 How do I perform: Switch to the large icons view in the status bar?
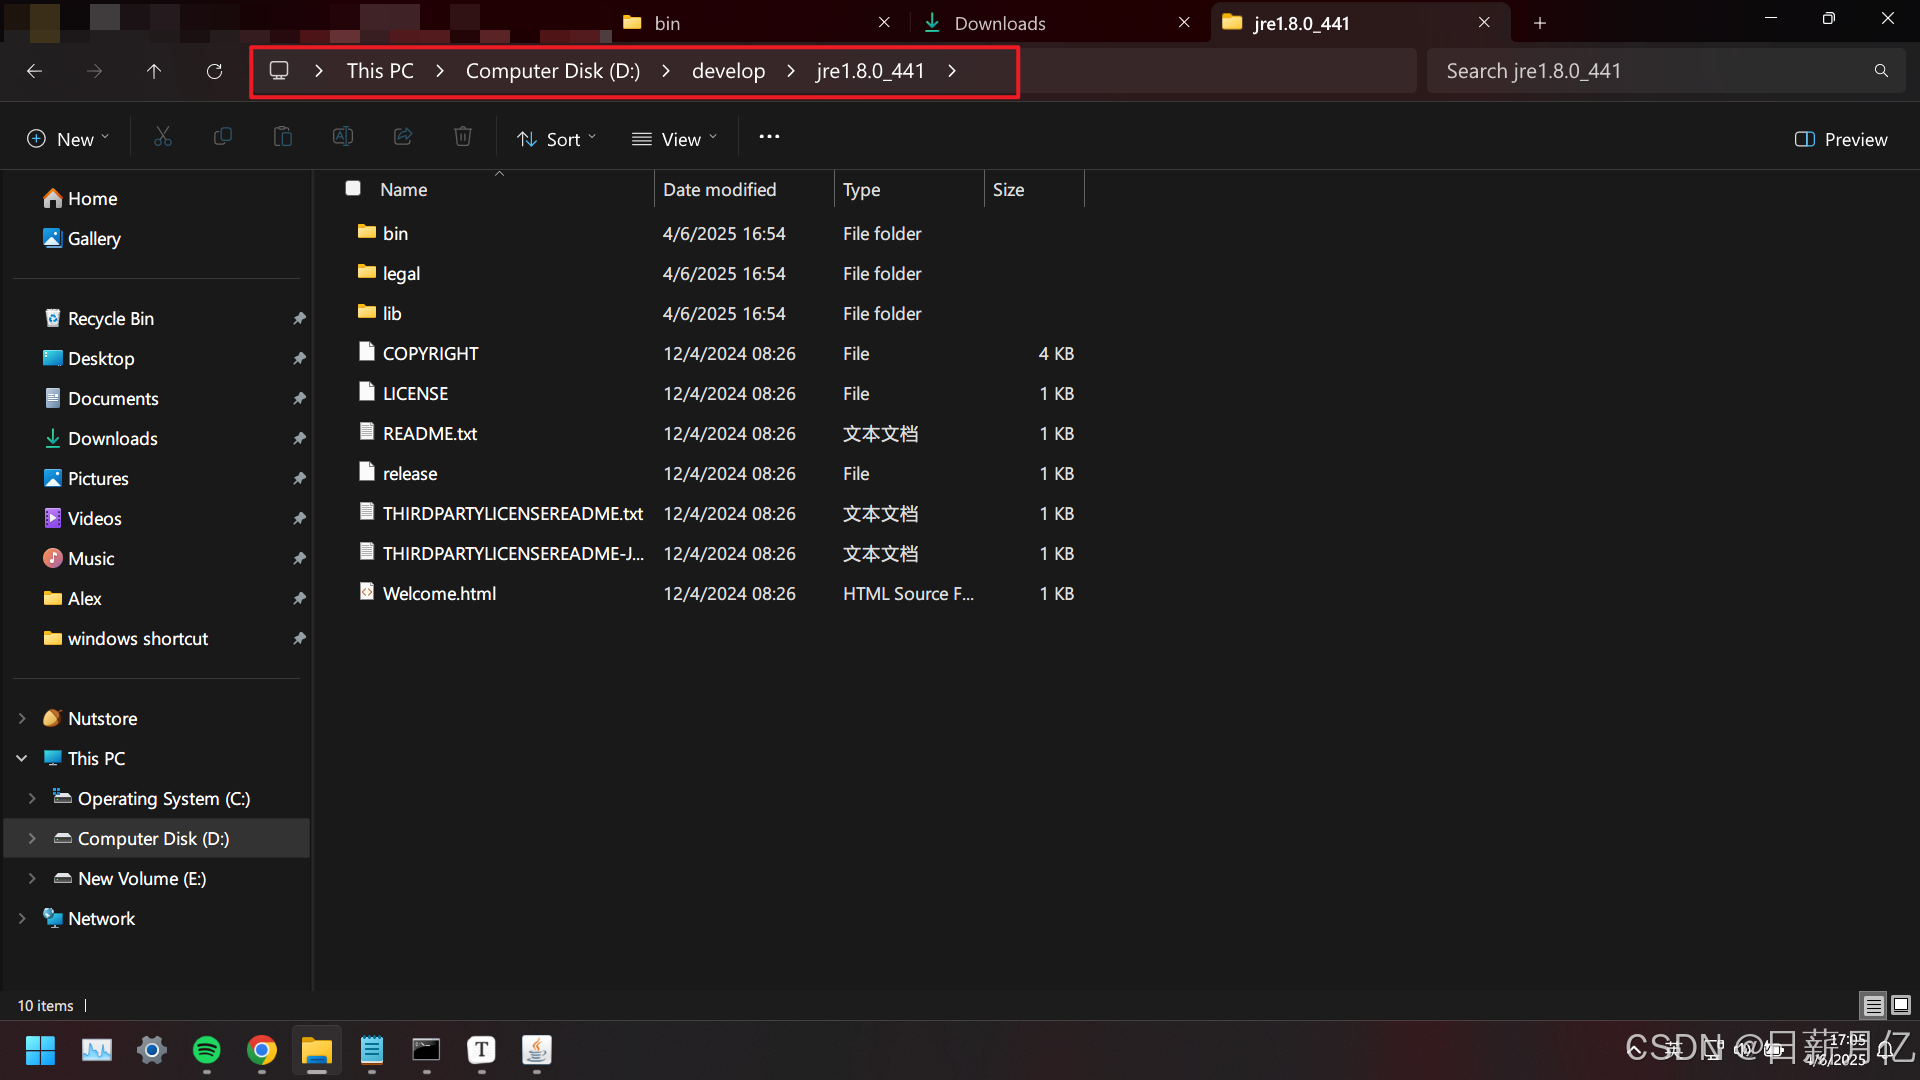1901,1005
